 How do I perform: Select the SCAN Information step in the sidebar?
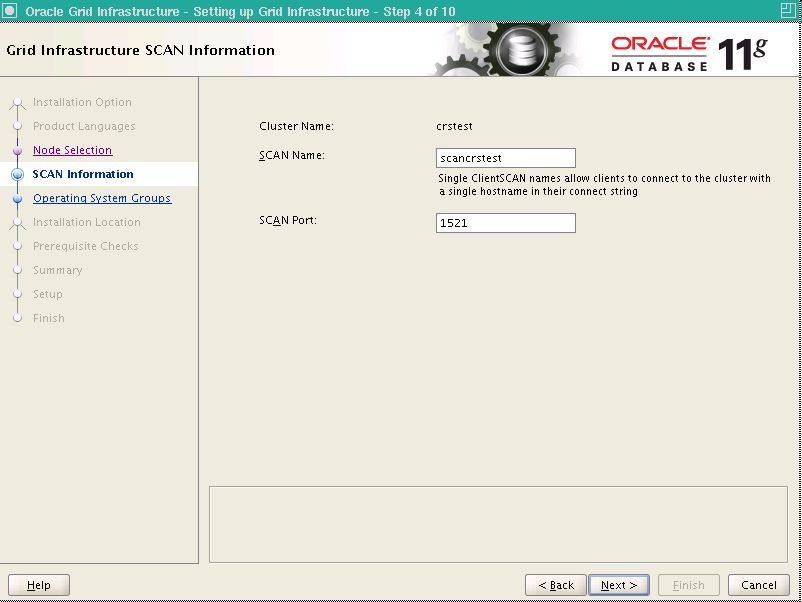83,175
